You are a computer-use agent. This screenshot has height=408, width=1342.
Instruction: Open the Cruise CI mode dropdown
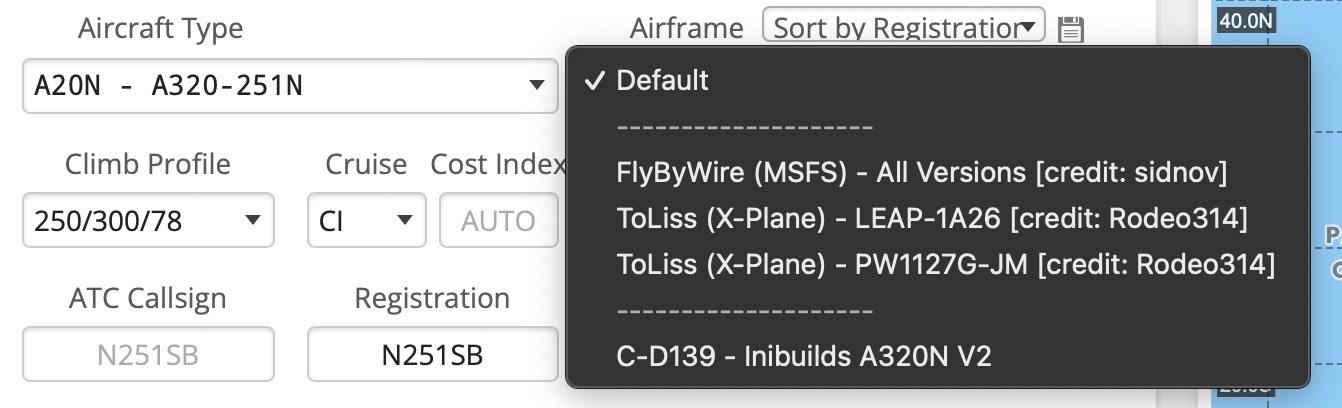click(366, 220)
